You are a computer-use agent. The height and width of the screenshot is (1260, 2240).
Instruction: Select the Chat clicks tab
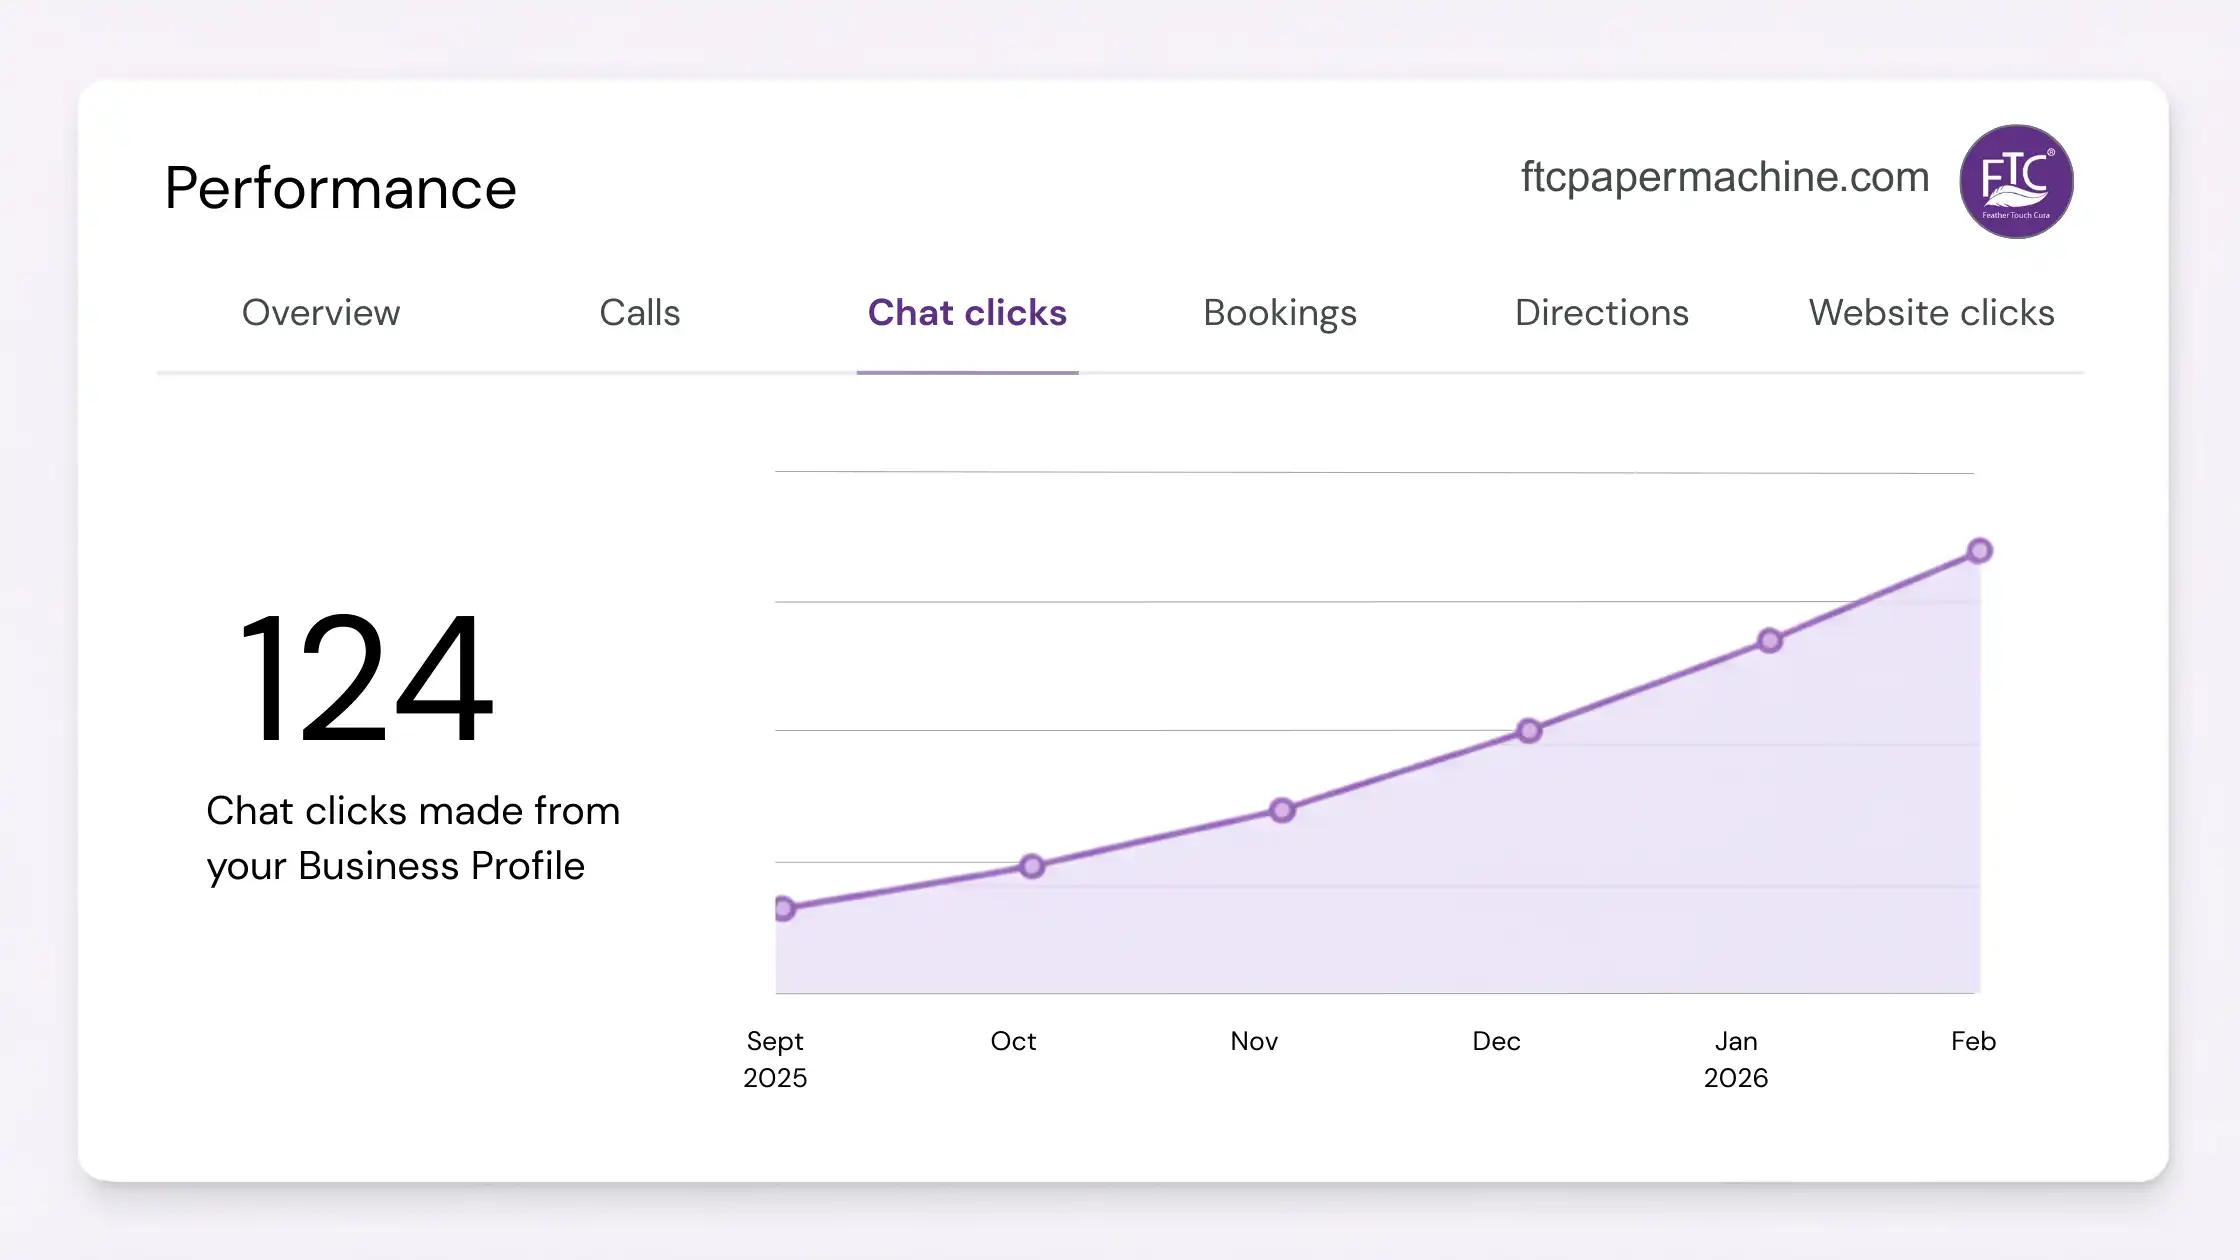click(966, 313)
